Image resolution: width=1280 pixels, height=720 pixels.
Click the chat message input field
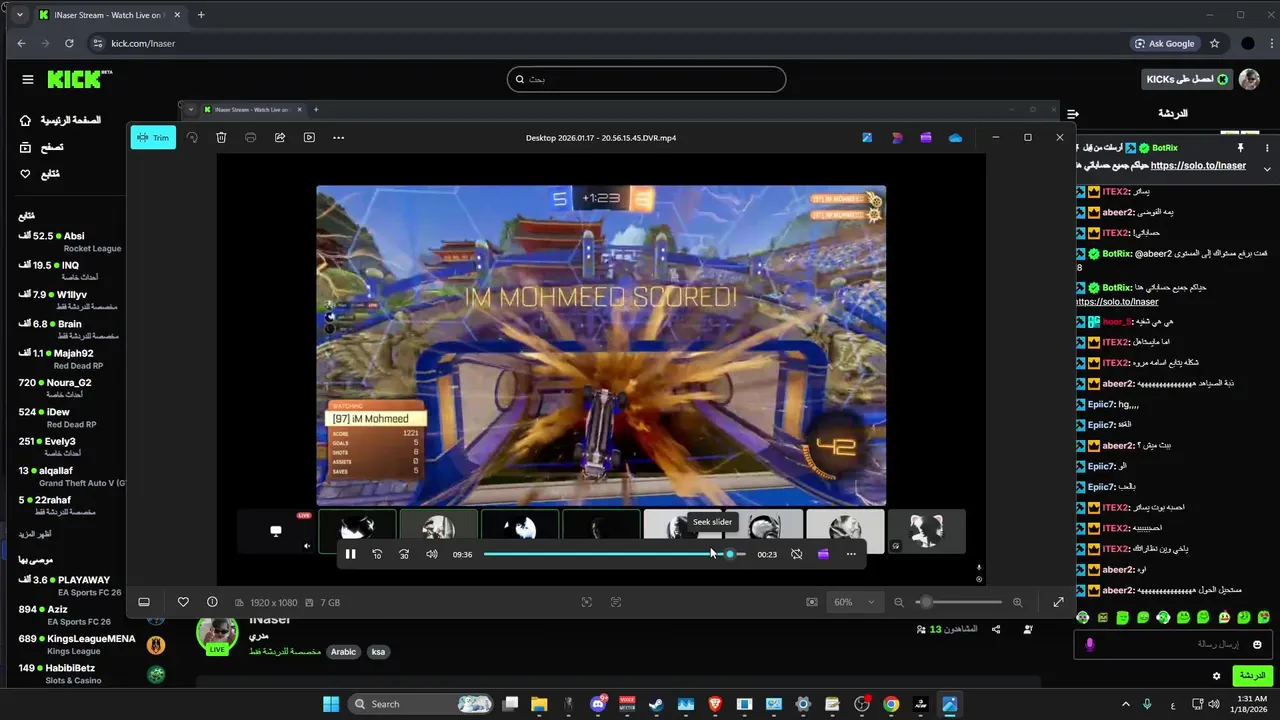pos(1174,645)
